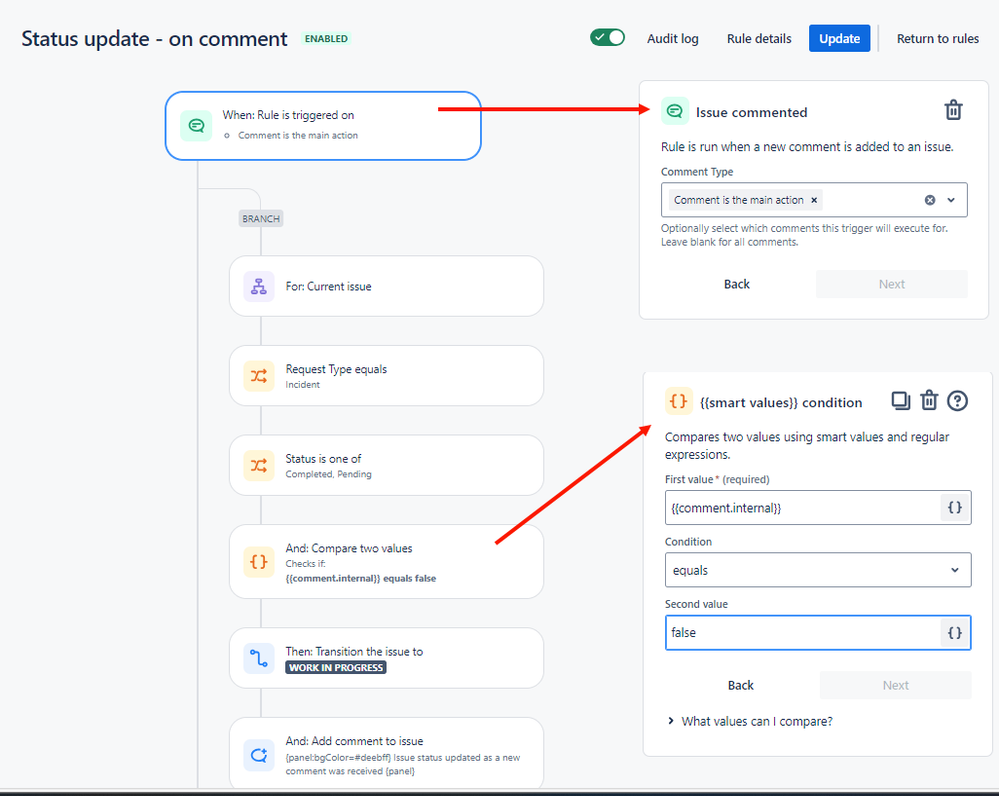Click the For: Current issue branch icon
Screen dimensions: 999x796
click(259, 286)
